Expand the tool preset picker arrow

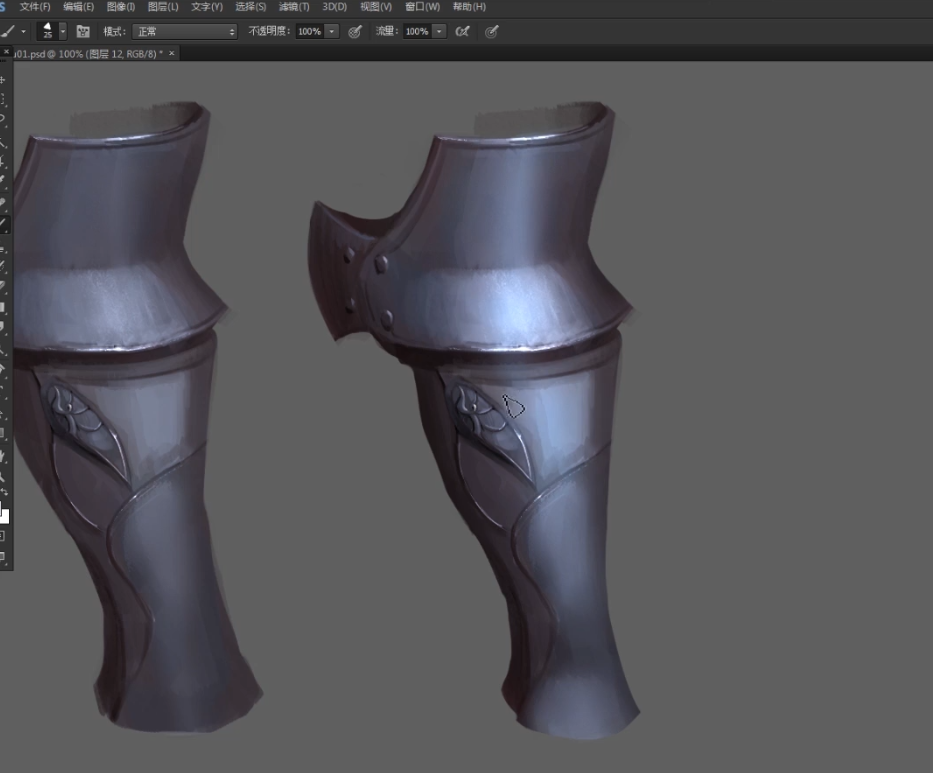click(23, 32)
